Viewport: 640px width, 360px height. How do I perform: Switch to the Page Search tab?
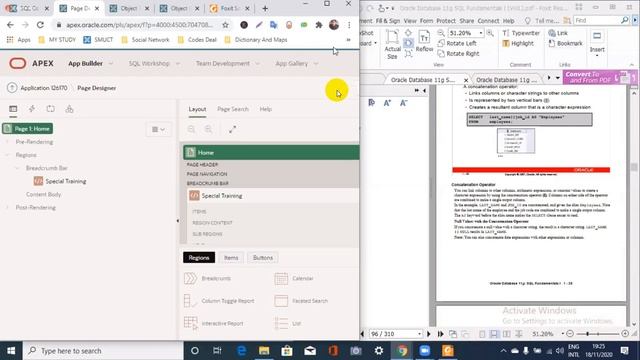[233, 109]
